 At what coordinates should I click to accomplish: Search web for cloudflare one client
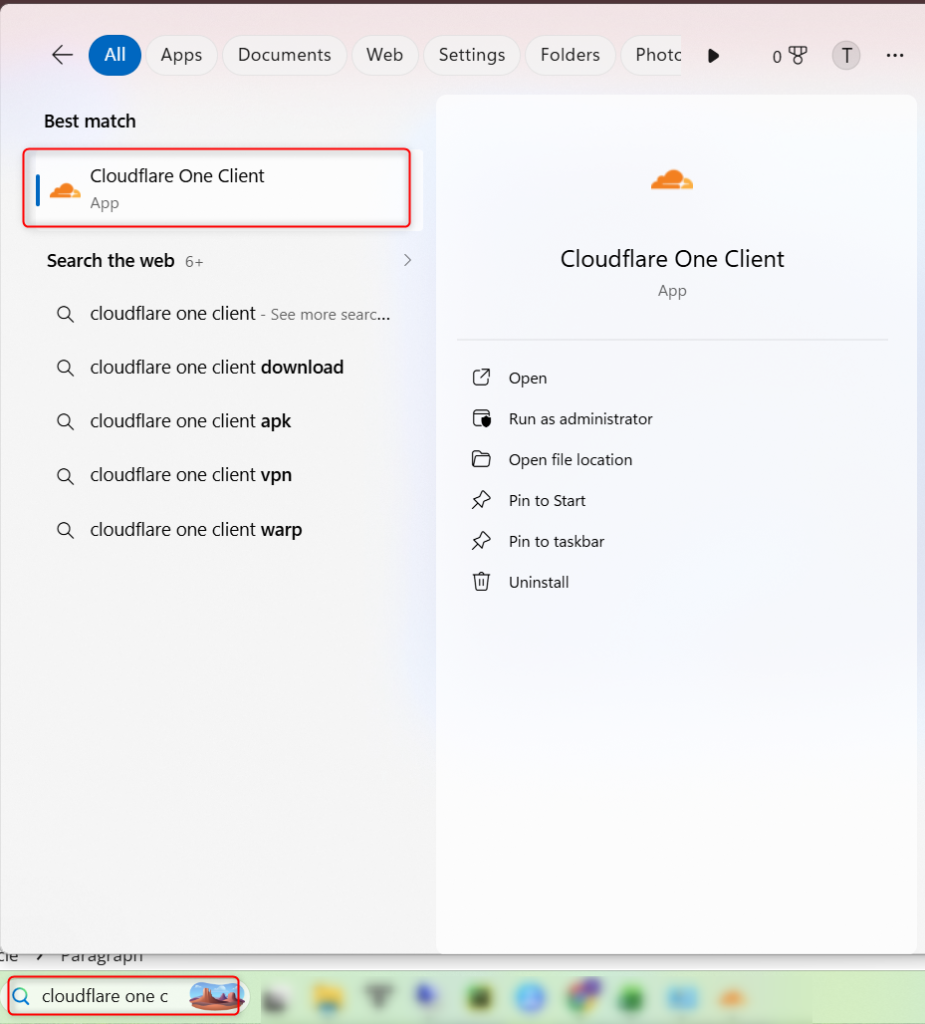click(223, 314)
